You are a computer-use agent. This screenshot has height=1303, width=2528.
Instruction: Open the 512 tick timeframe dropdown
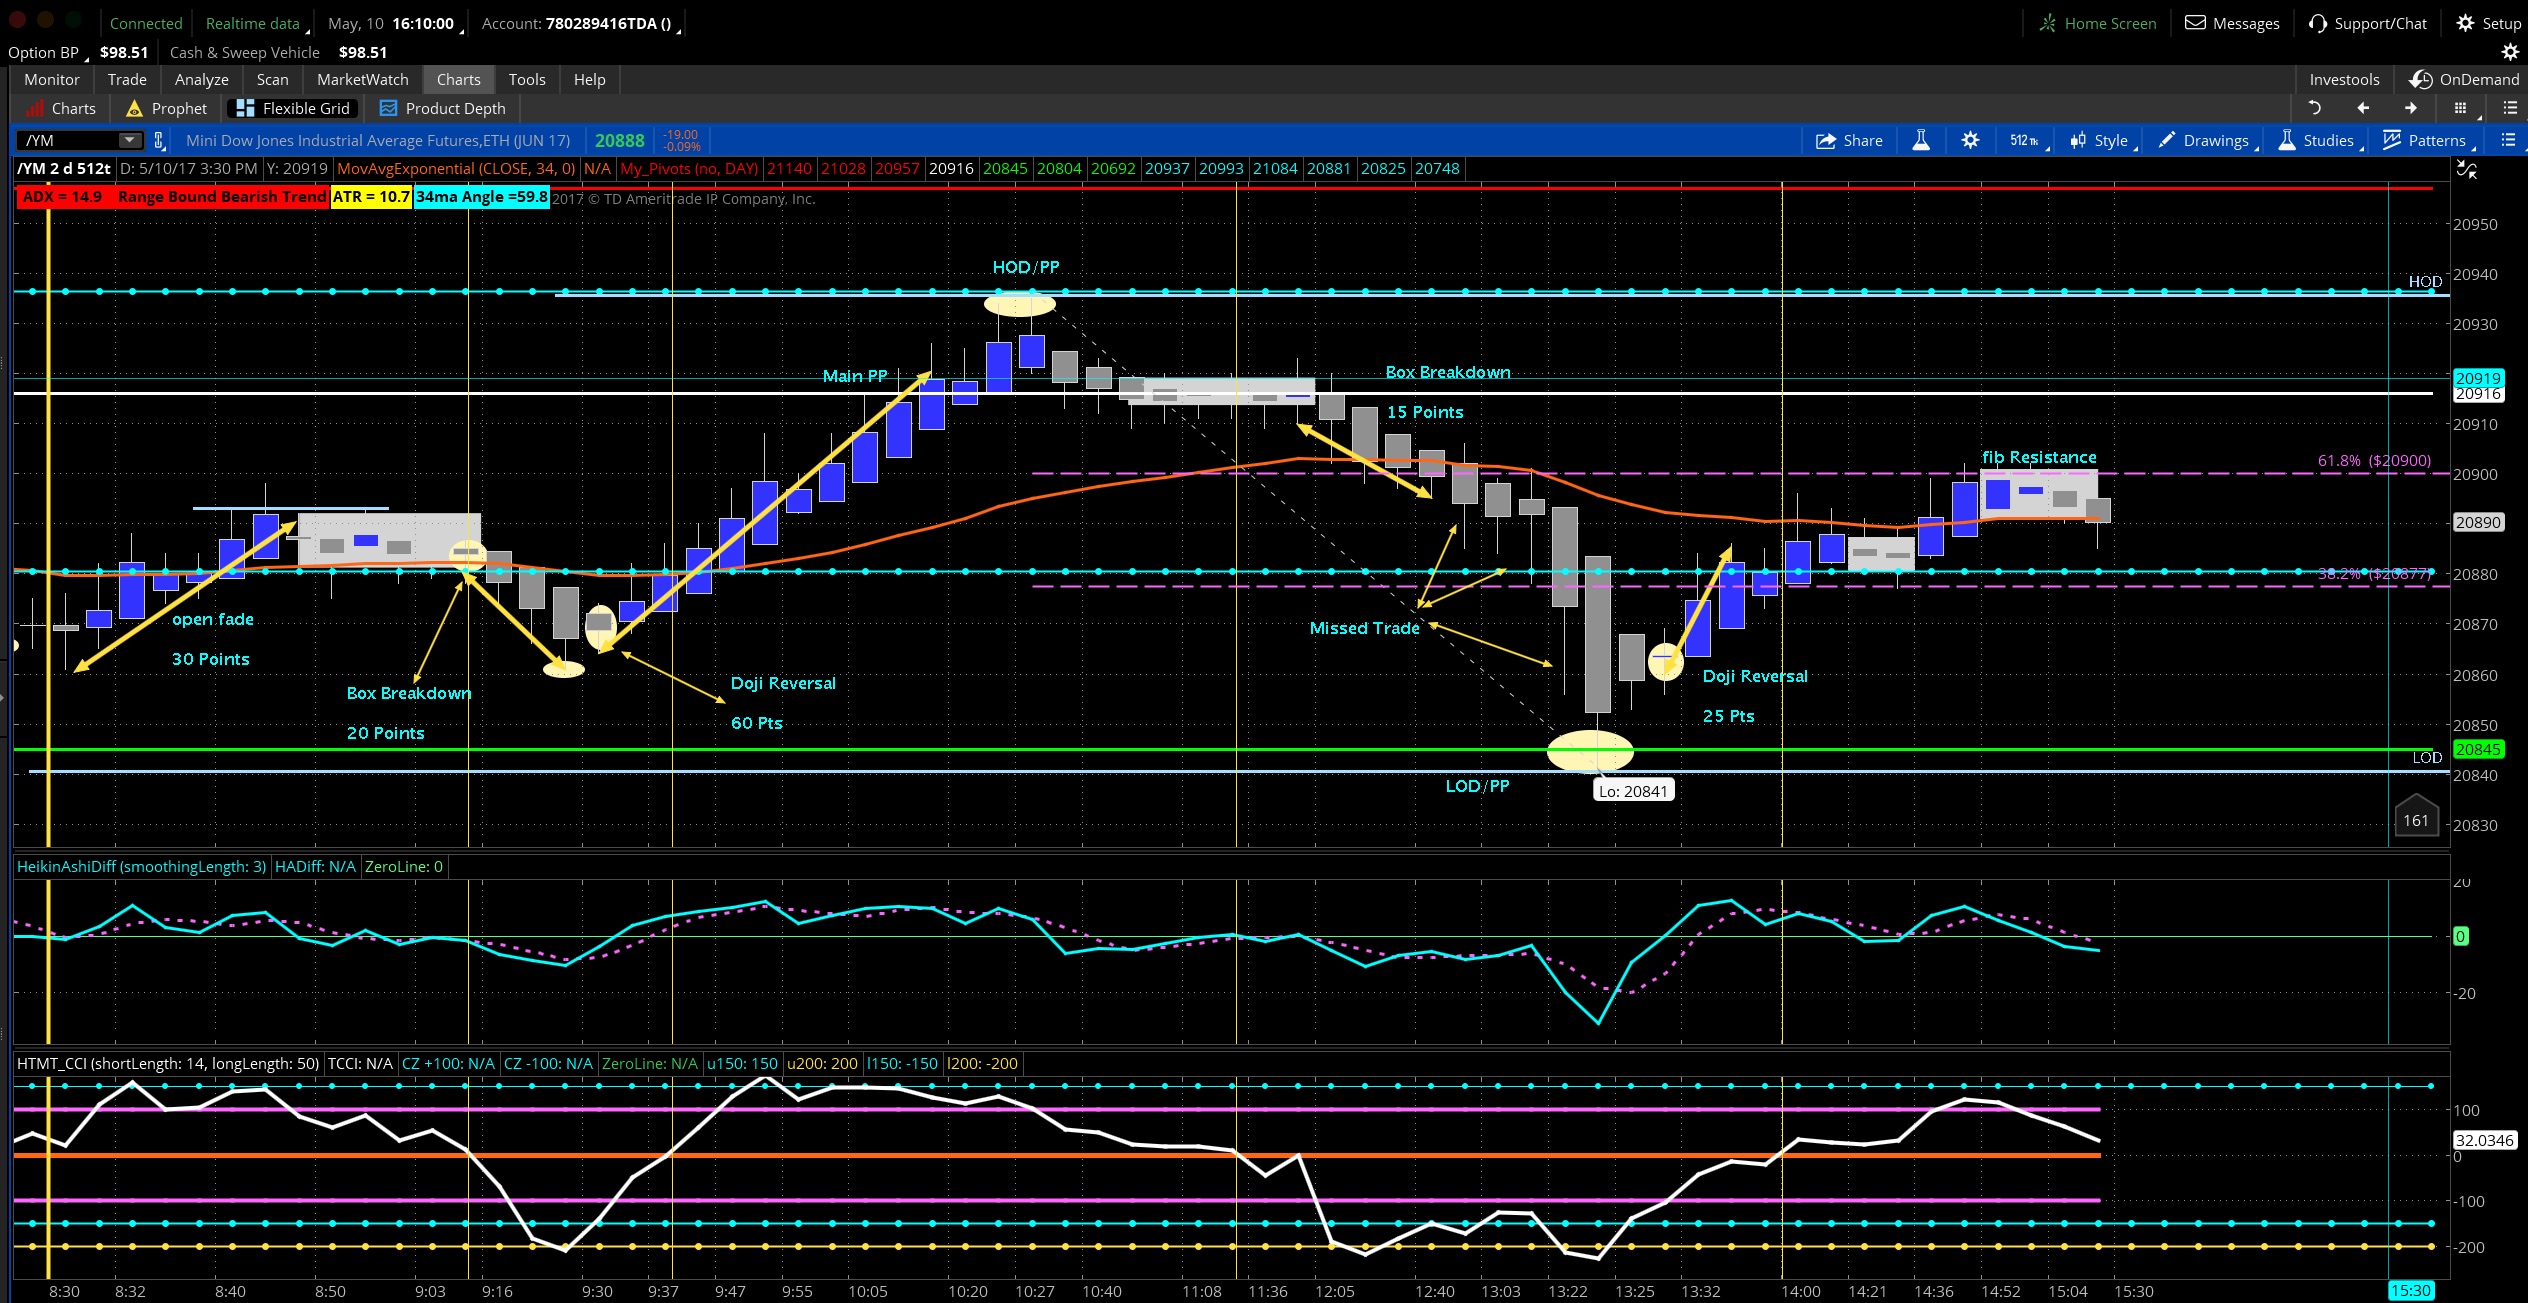click(2024, 141)
